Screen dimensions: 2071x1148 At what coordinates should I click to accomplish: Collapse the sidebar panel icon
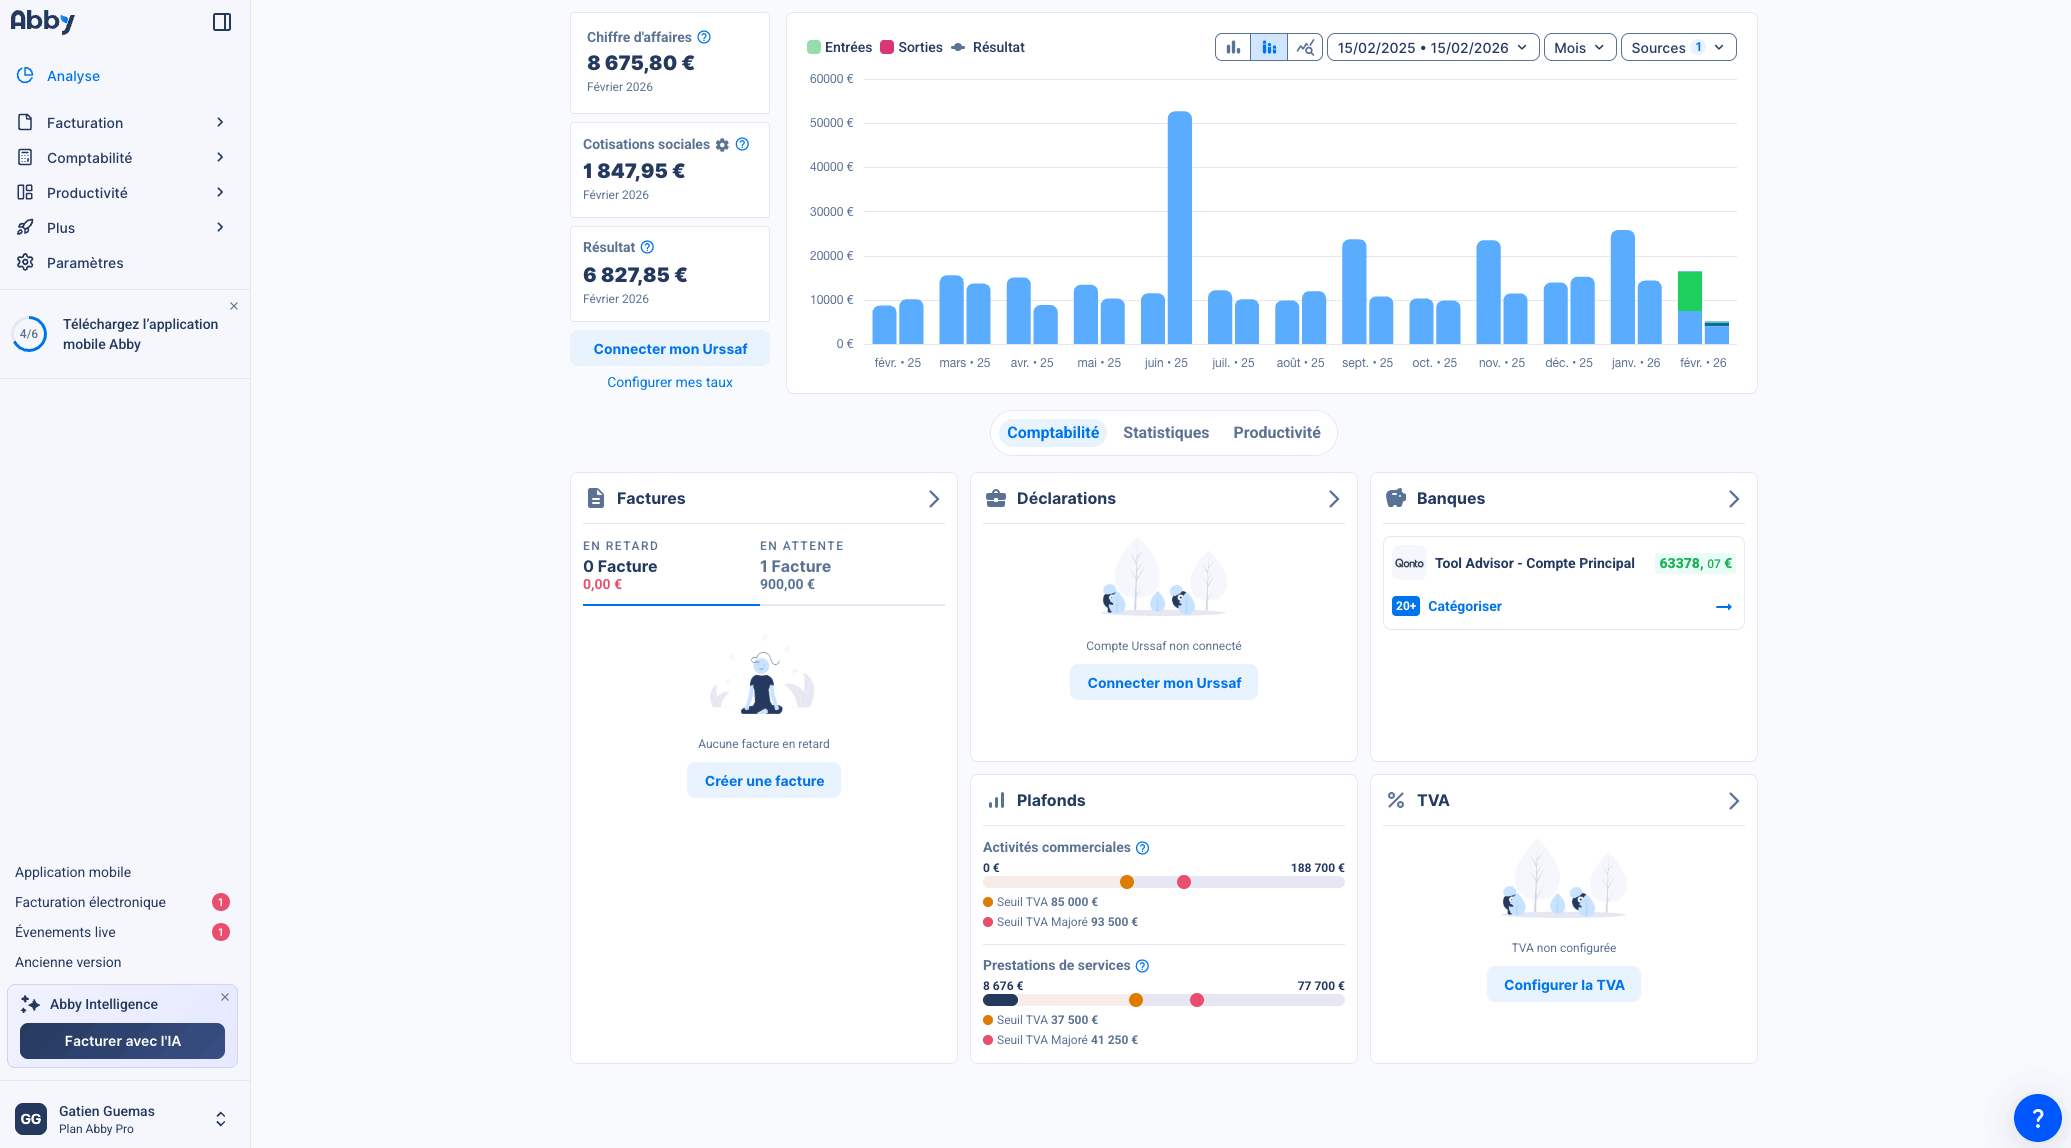(x=222, y=22)
